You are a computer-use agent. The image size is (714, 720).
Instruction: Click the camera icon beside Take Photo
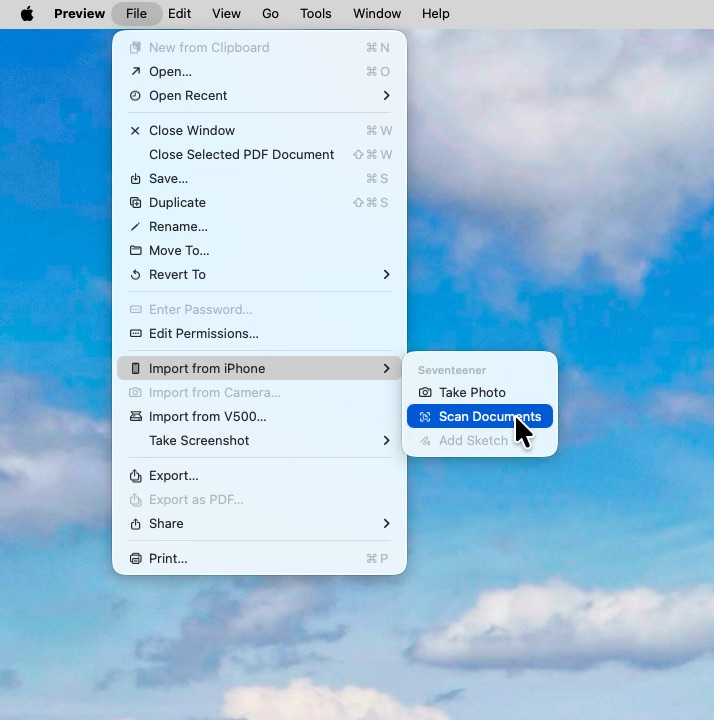[x=425, y=393]
